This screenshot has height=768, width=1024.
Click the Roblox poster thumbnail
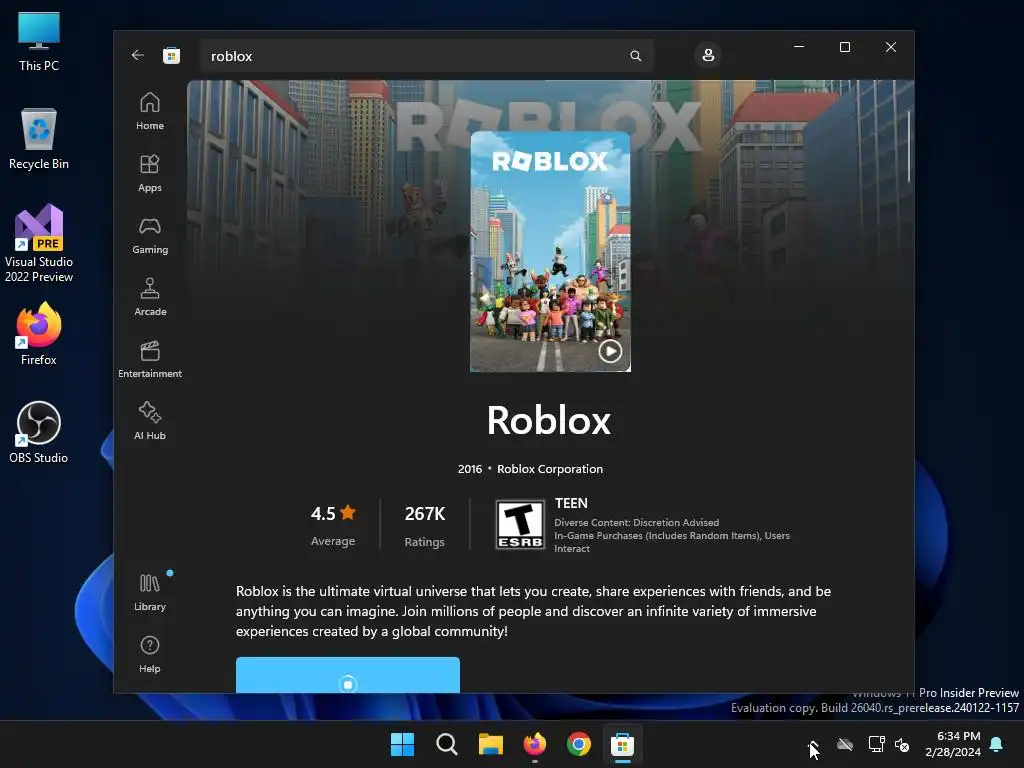551,251
